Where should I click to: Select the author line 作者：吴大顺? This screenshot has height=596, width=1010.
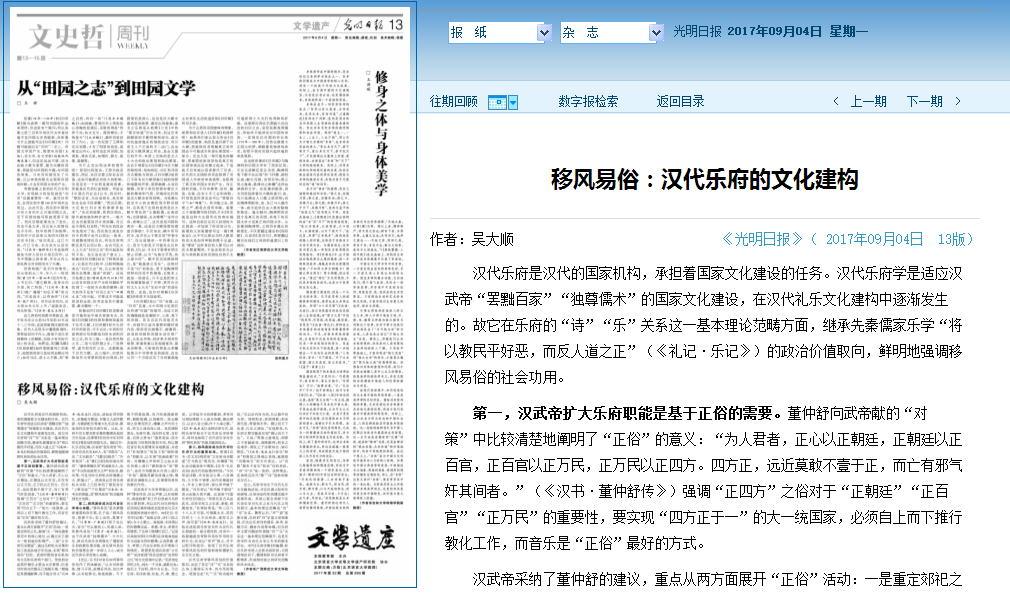[x=472, y=240]
